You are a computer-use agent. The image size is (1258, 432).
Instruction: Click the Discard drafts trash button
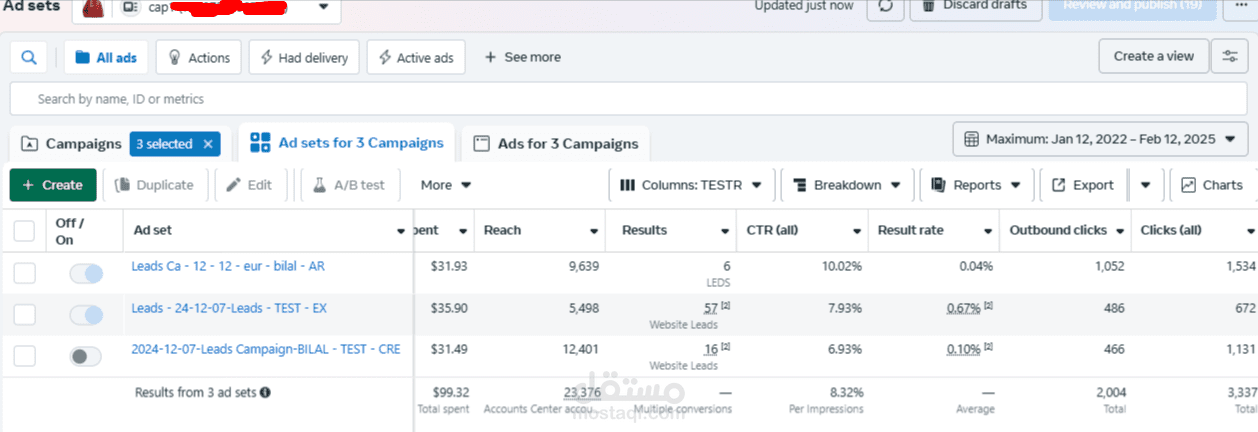pyautogui.click(x=975, y=6)
